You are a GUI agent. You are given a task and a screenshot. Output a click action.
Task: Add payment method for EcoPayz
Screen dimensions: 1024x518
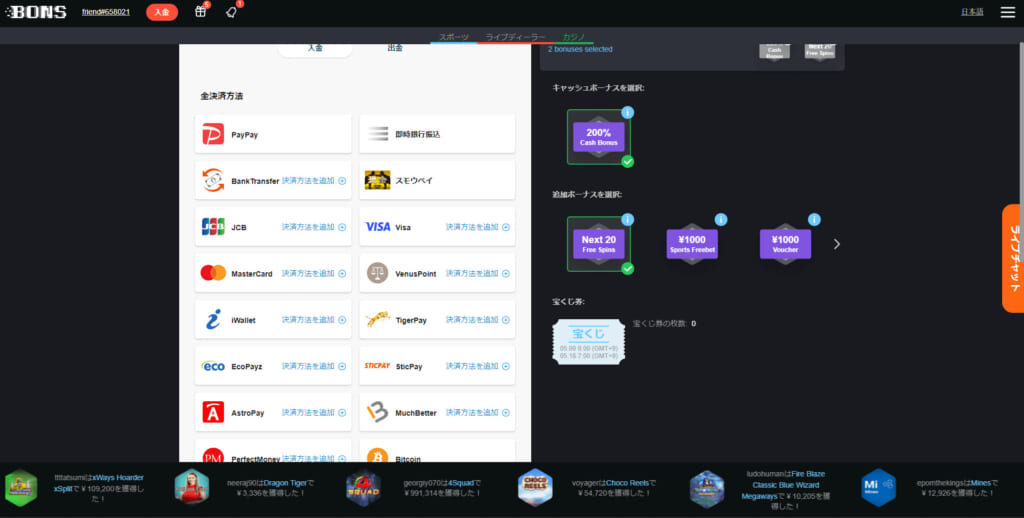coord(314,366)
